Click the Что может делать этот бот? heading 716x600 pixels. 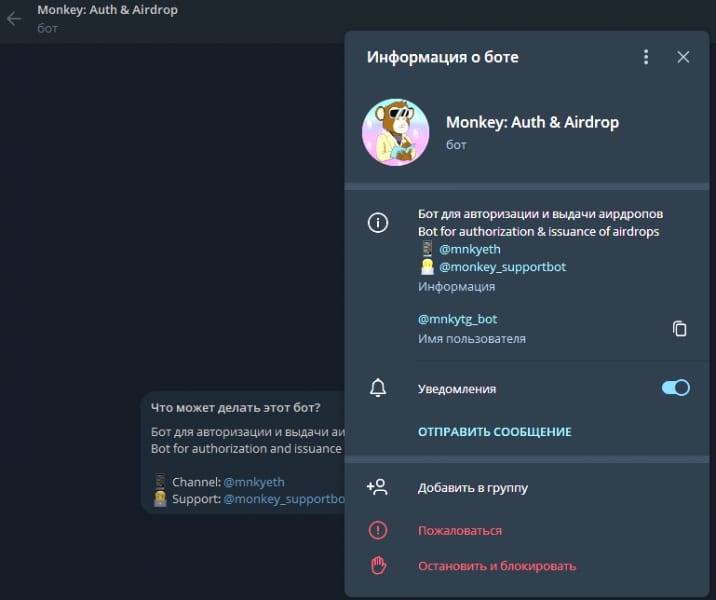point(236,407)
